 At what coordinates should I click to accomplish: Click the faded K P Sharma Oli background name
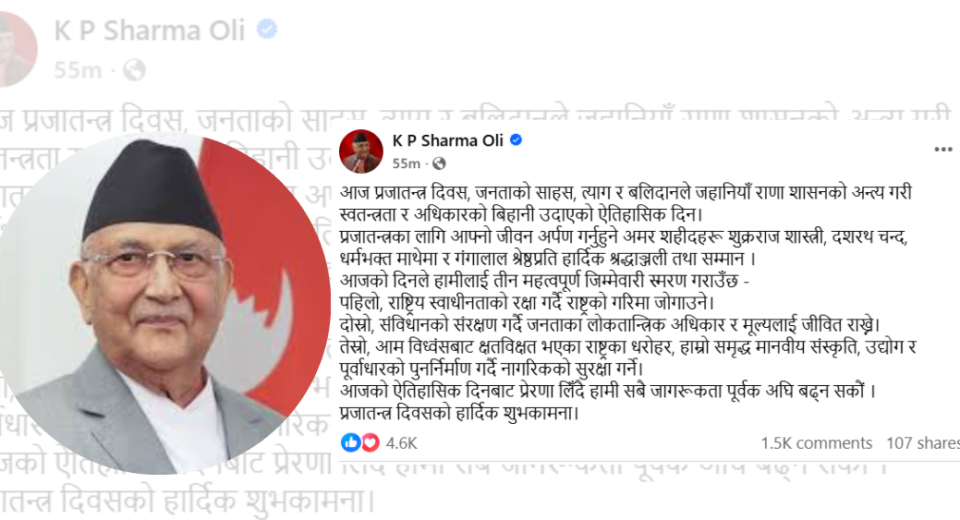click(149, 31)
